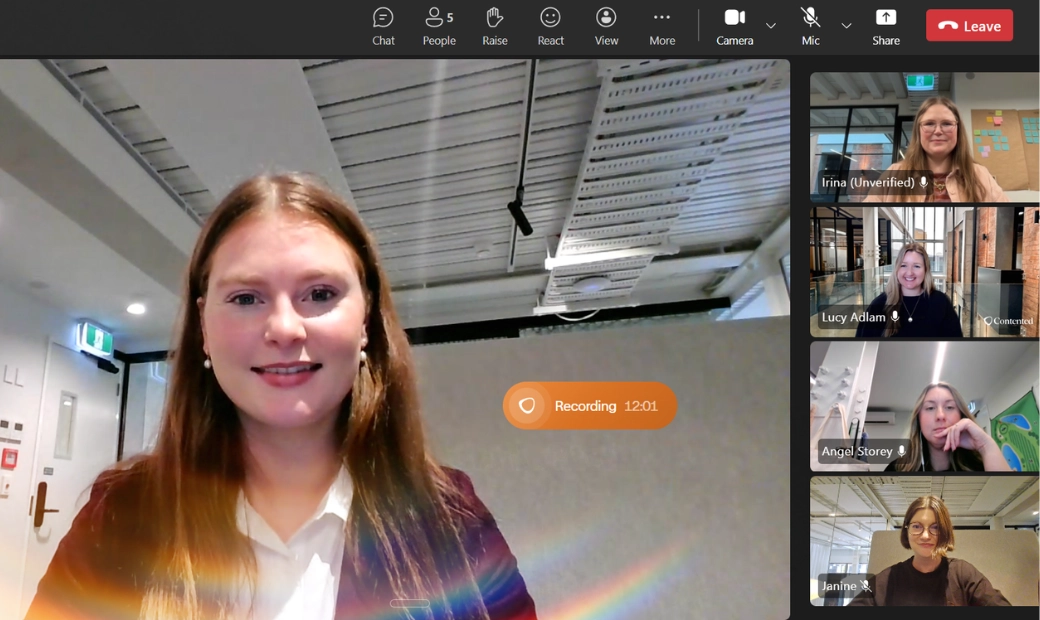Select Angel Storey video thumbnail
The height and width of the screenshot is (620, 1040).
tap(925, 406)
